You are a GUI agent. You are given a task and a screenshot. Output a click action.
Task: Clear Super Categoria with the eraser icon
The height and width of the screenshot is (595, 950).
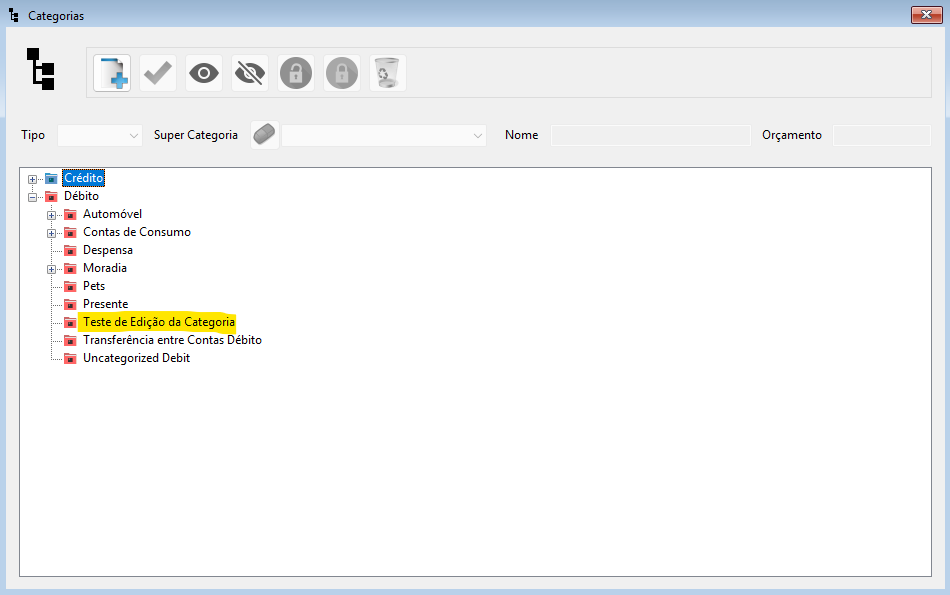click(265, 135)
